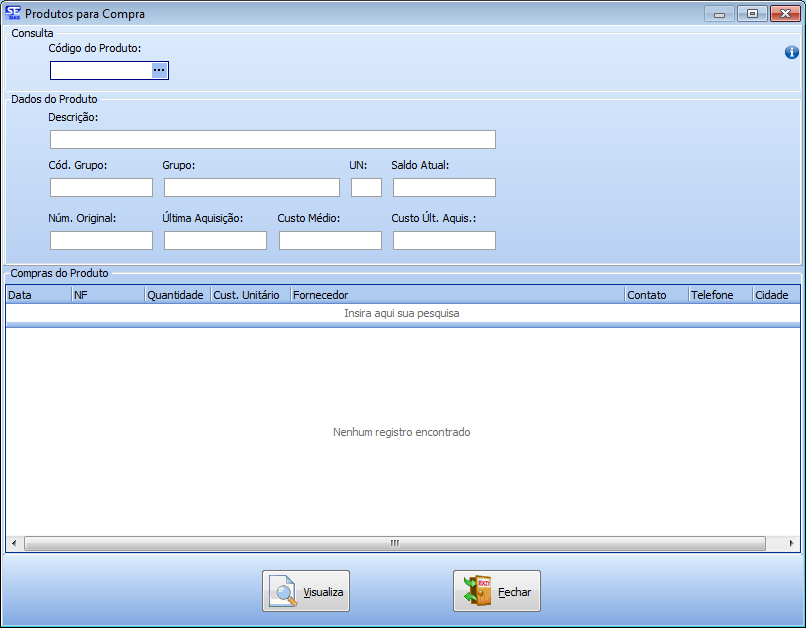Viewport: 806px width, 628px height.
Task: Click the Quantidade column header
Action: pyautogui.click(x=176, y=295)
